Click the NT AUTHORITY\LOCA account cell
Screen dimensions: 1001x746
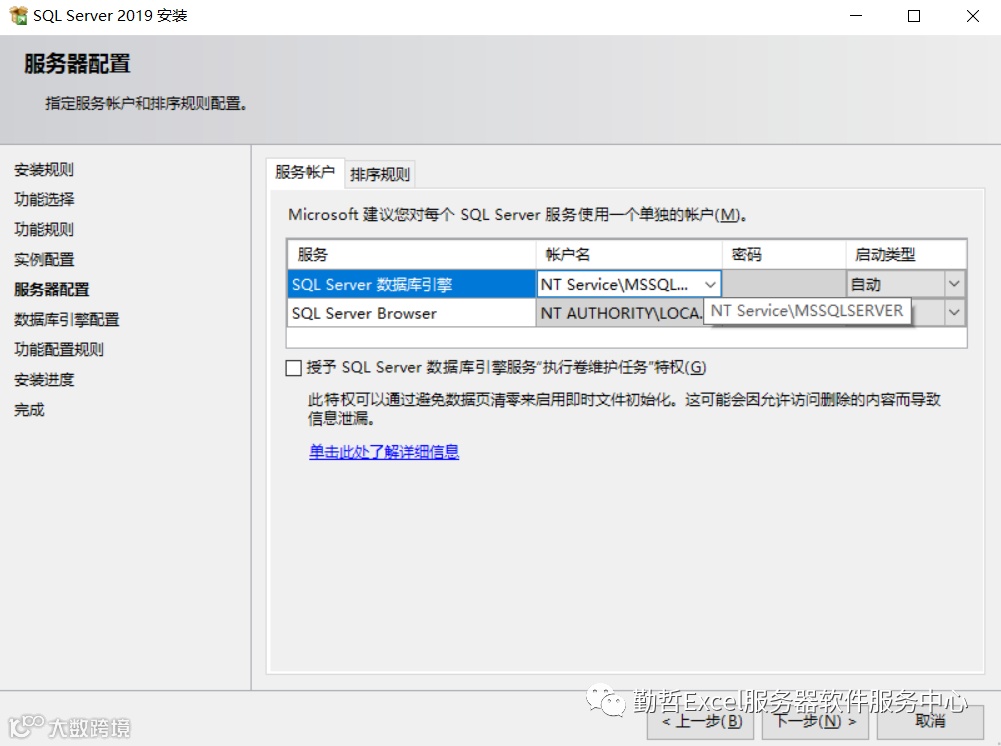point(620,313)
